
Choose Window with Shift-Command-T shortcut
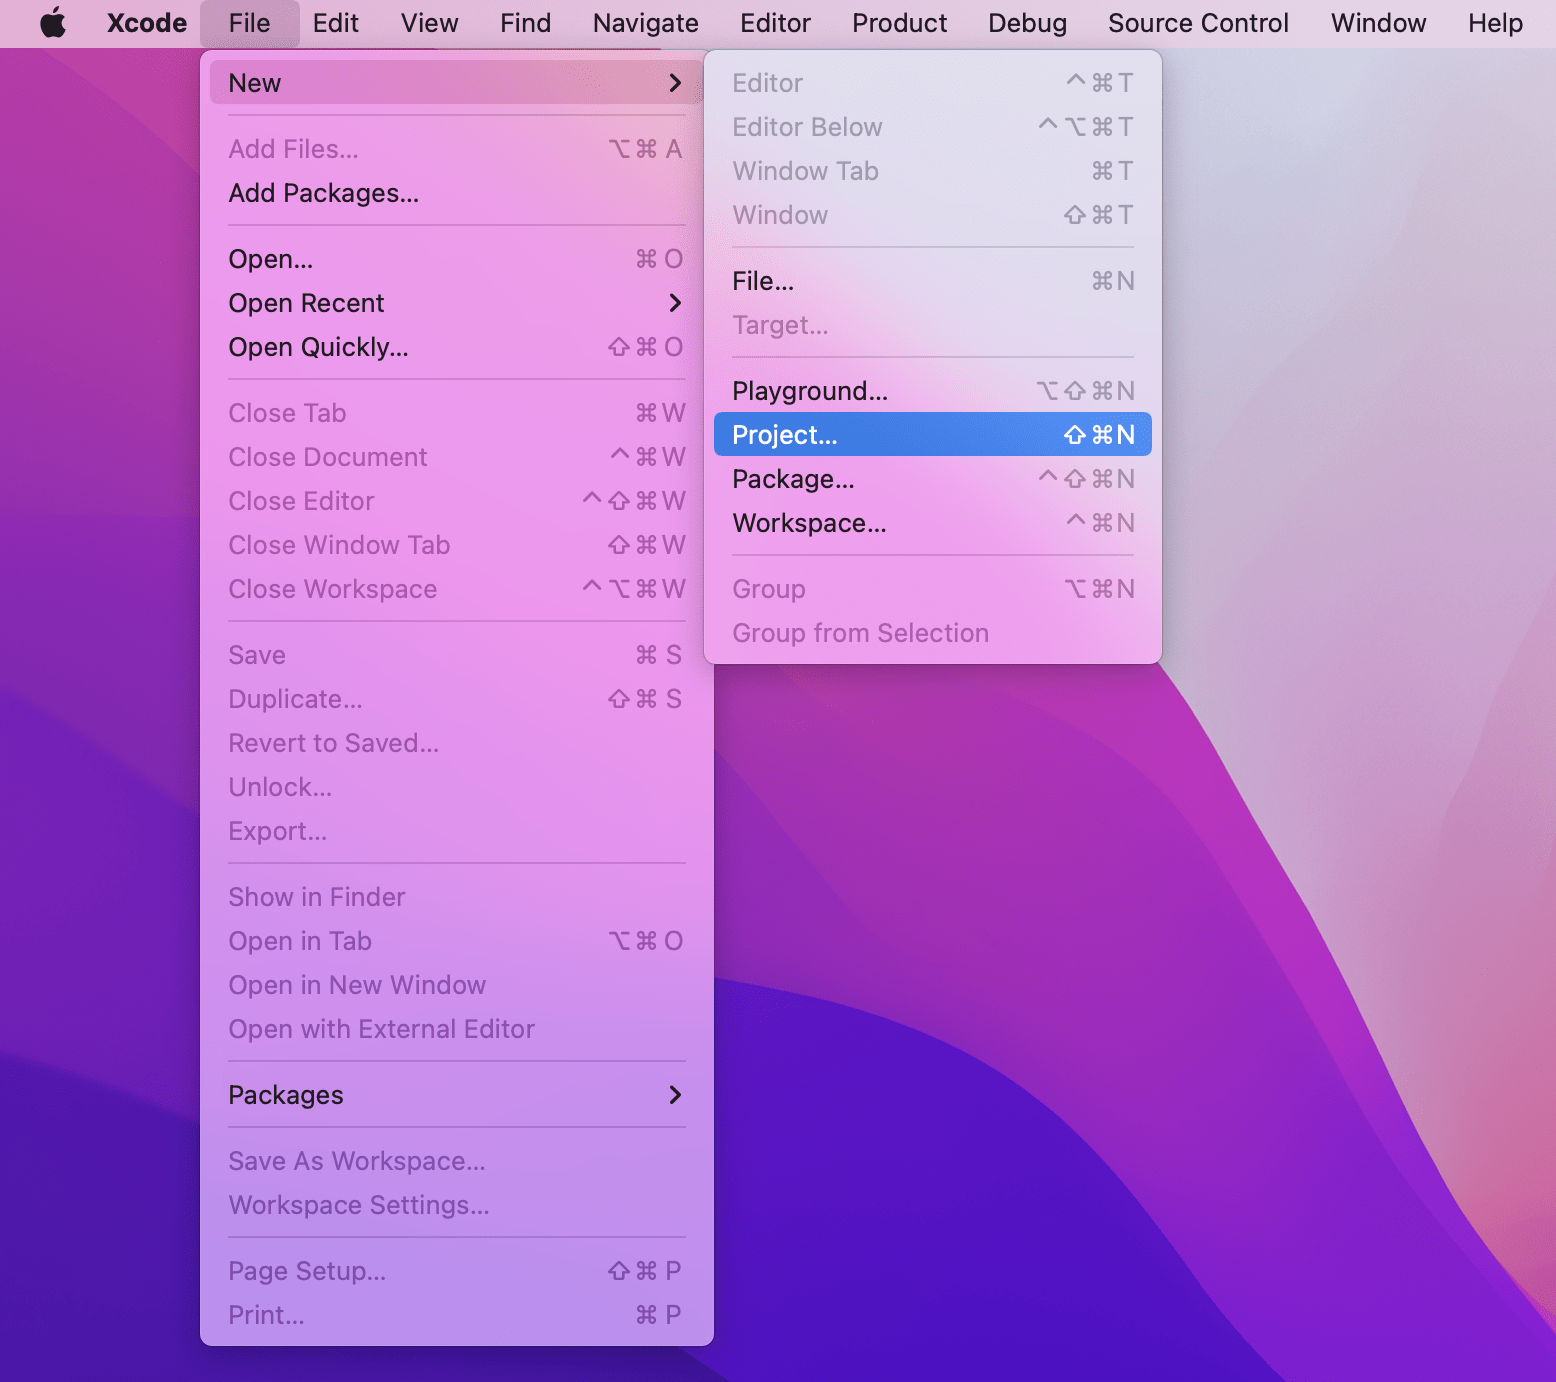click(933, 215)
